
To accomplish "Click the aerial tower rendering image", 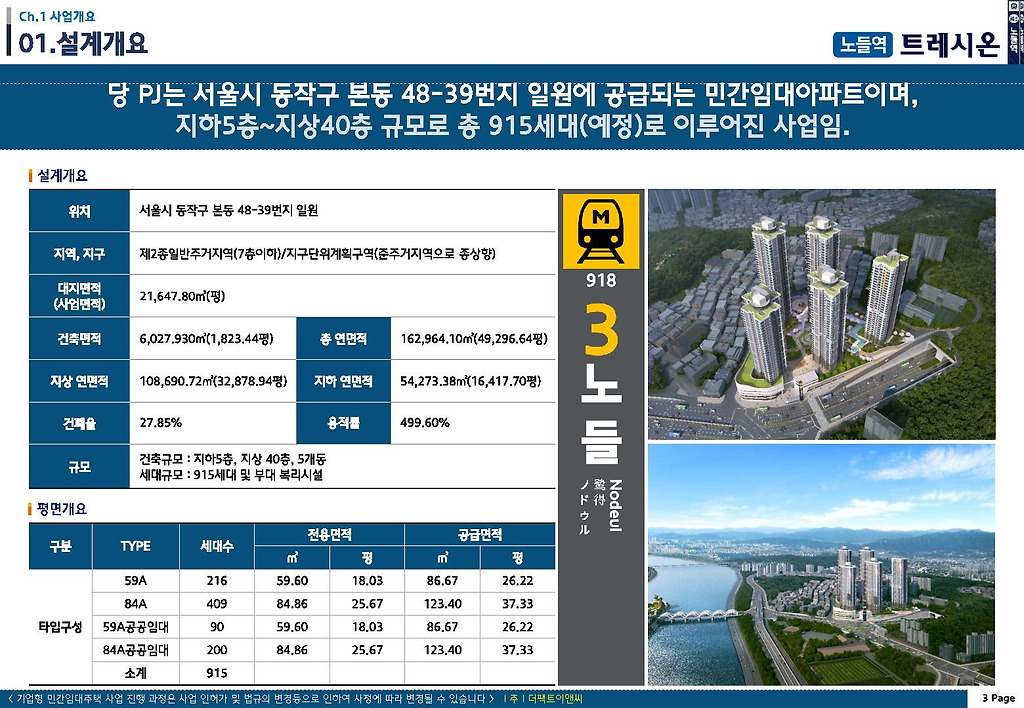I will coord(822,314).
